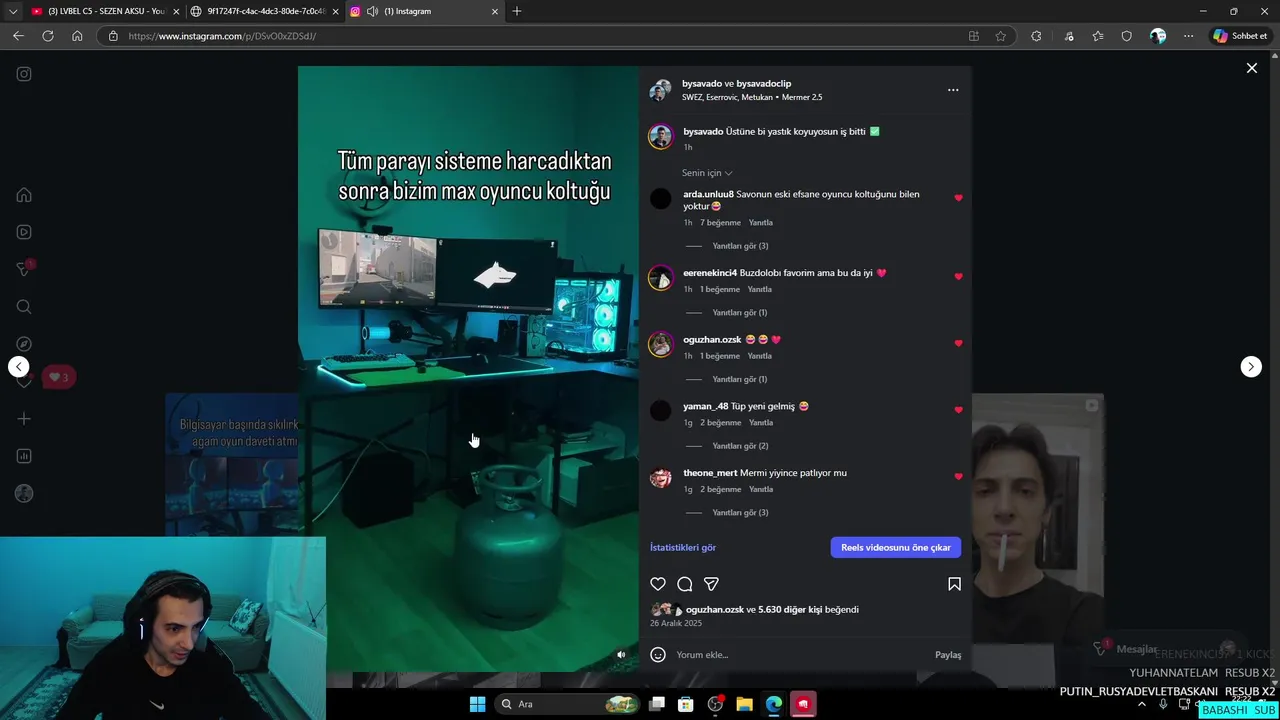
Task: Unlike oguzhan.ozsk's comment heart
Action: point(958,343)
